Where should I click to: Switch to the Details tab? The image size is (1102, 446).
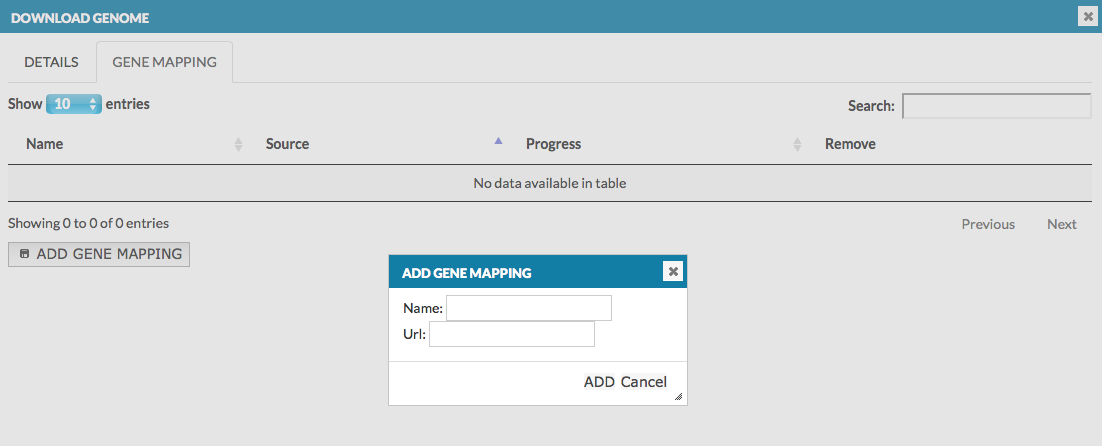click(x=51, y=62)
